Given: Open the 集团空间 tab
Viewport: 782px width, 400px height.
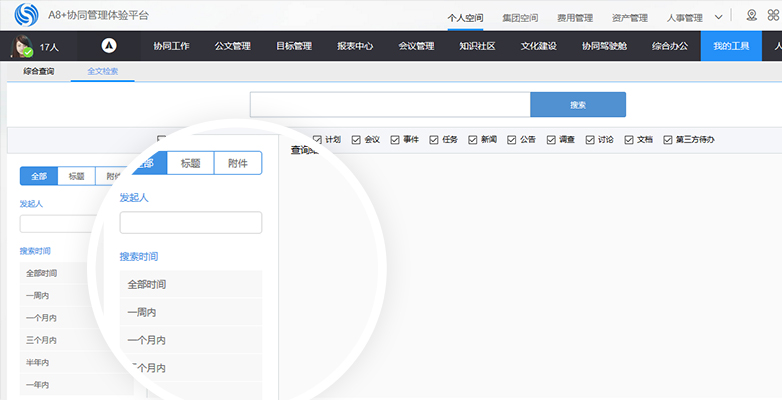Looking at the screenshot, I should point(521,18).
